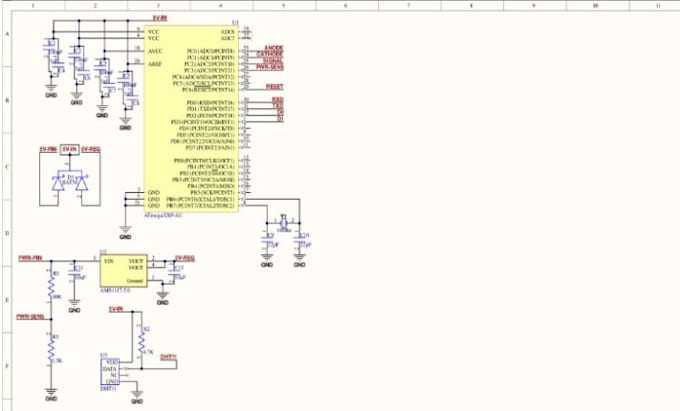Click GND symbol below capacitor C11
The height and width of the screenshot is (411, 680).
pyautogui.click(x=75, y=305)
